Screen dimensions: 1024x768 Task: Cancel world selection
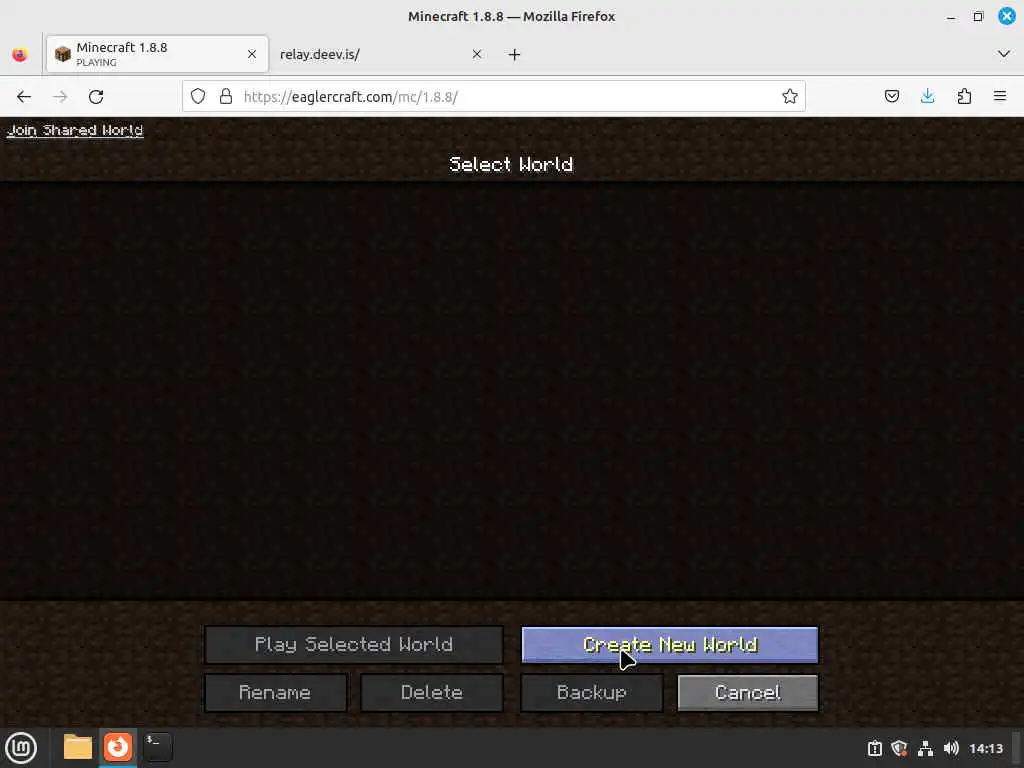pyautogui.click(x=748, y=692)
